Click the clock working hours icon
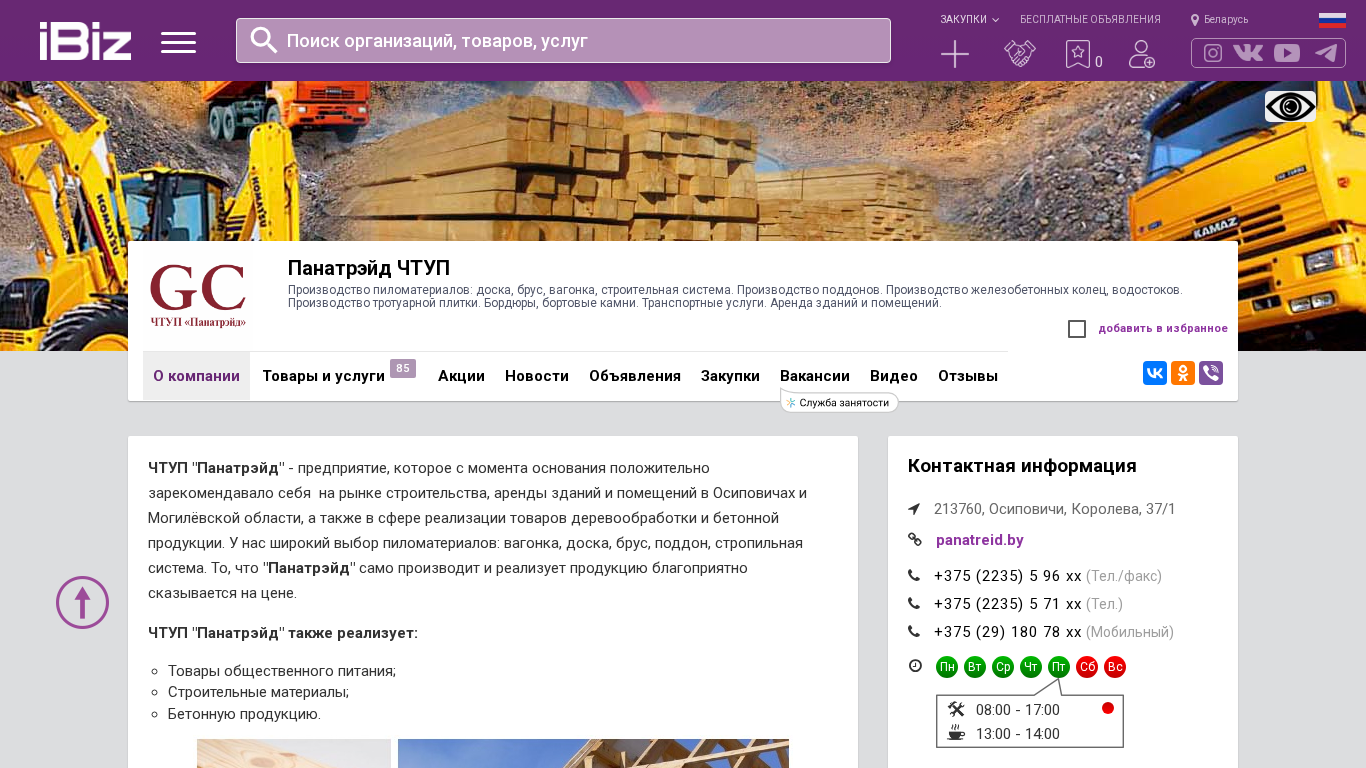The width and height of the screenshot is (1366, 768). (x=915, y=666)
